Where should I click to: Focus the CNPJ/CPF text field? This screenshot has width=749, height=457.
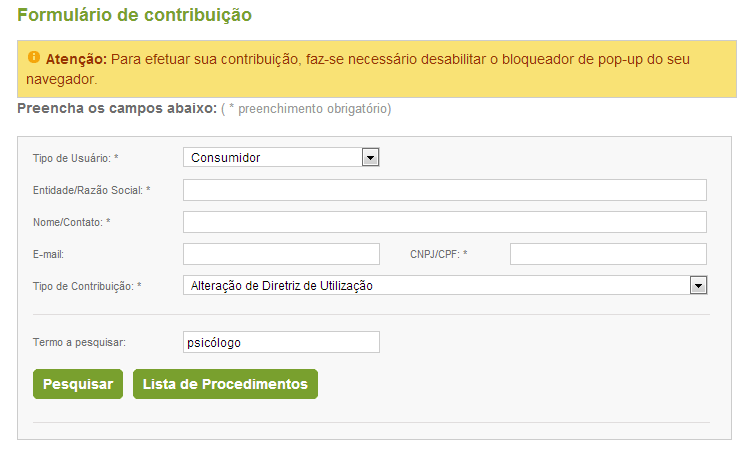608,254
